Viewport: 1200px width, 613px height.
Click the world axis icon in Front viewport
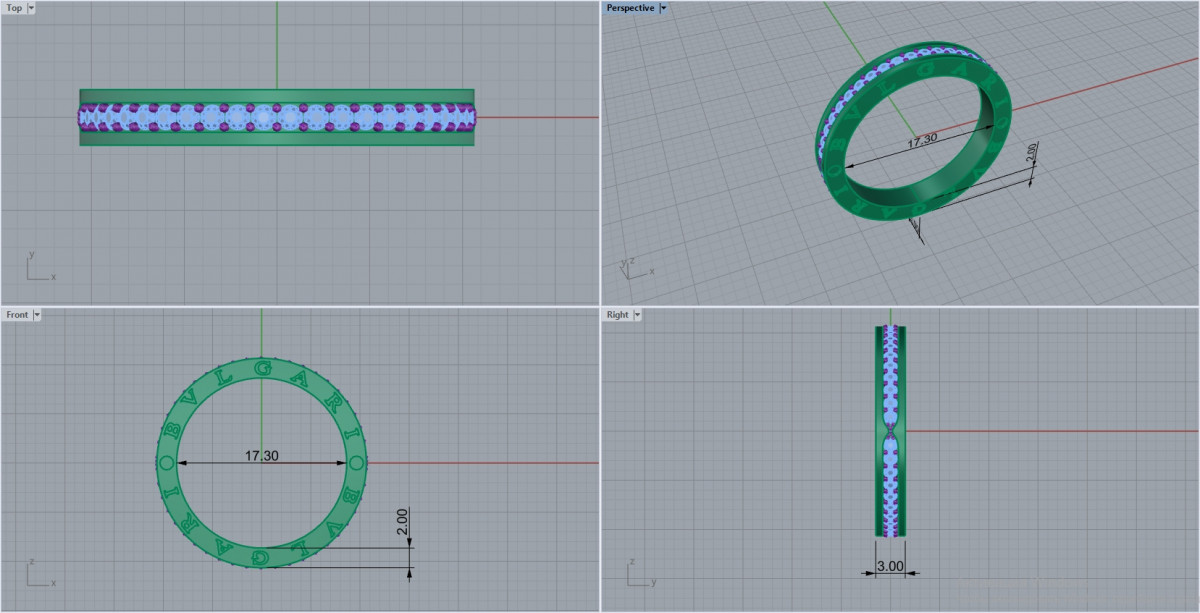point(40,574)
